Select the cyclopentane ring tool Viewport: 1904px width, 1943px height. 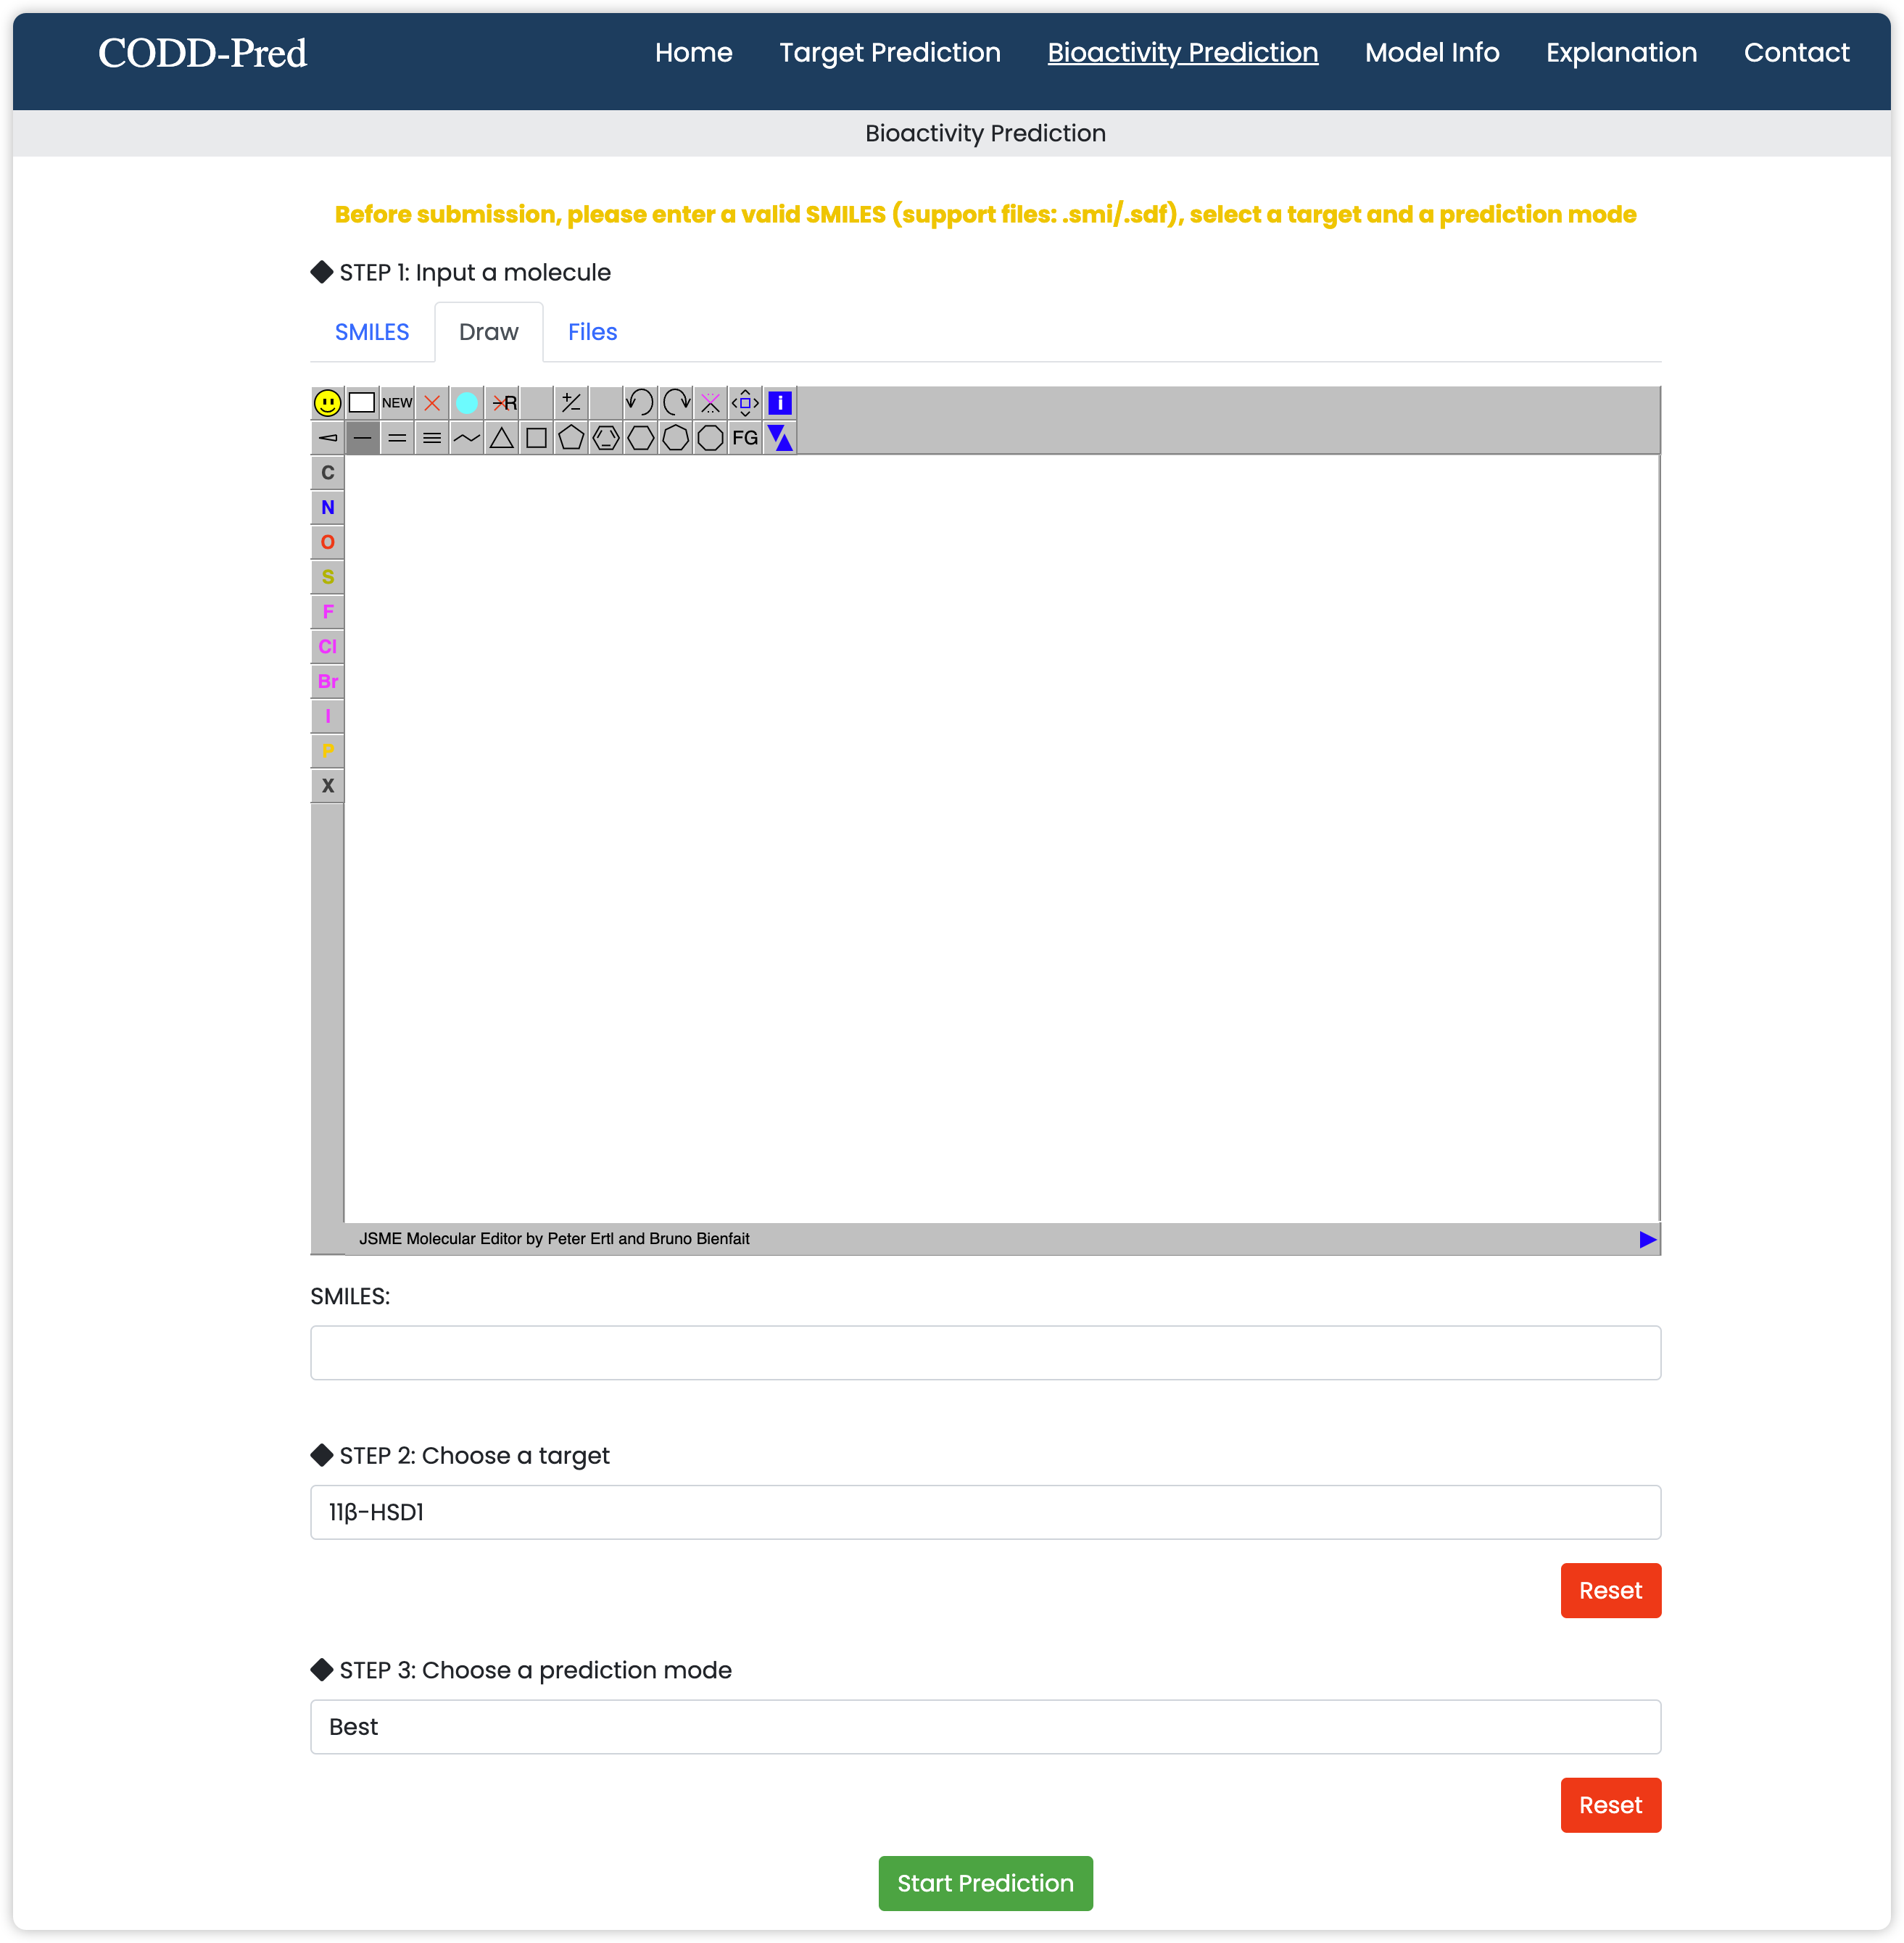pyautogui.click(x=571, y=438)
